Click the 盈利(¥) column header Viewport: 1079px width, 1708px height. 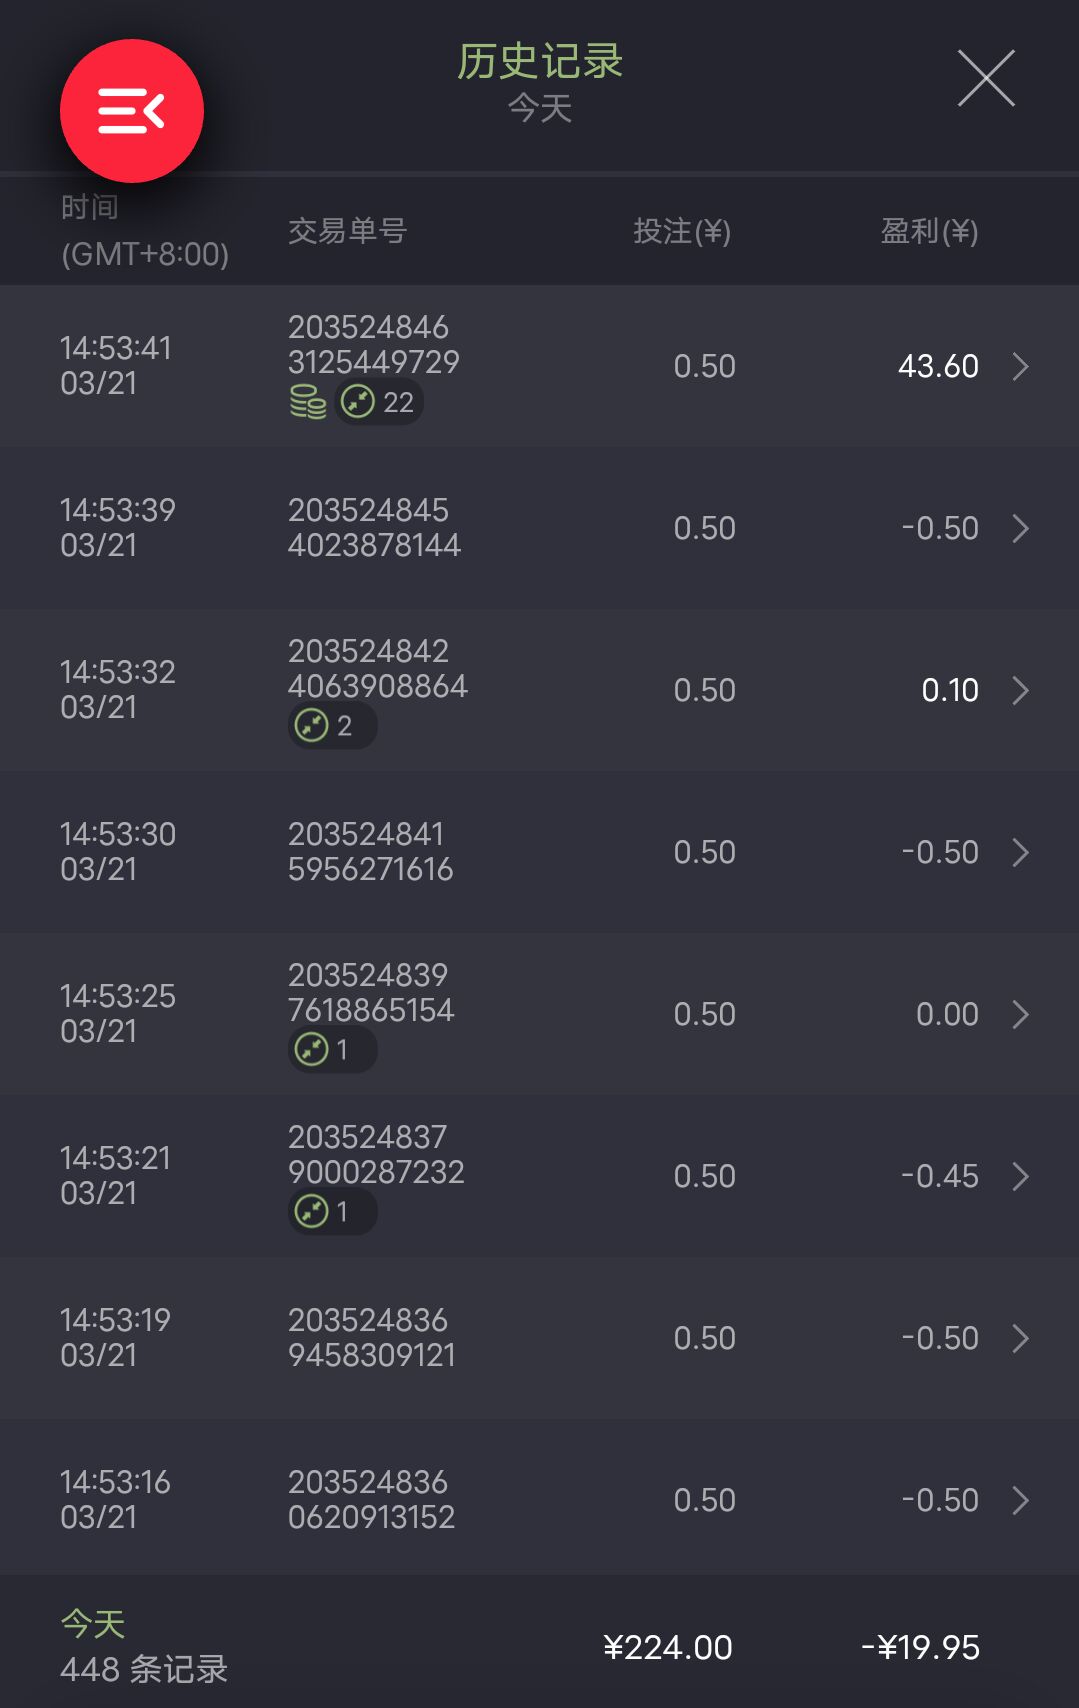click(928, 231)
